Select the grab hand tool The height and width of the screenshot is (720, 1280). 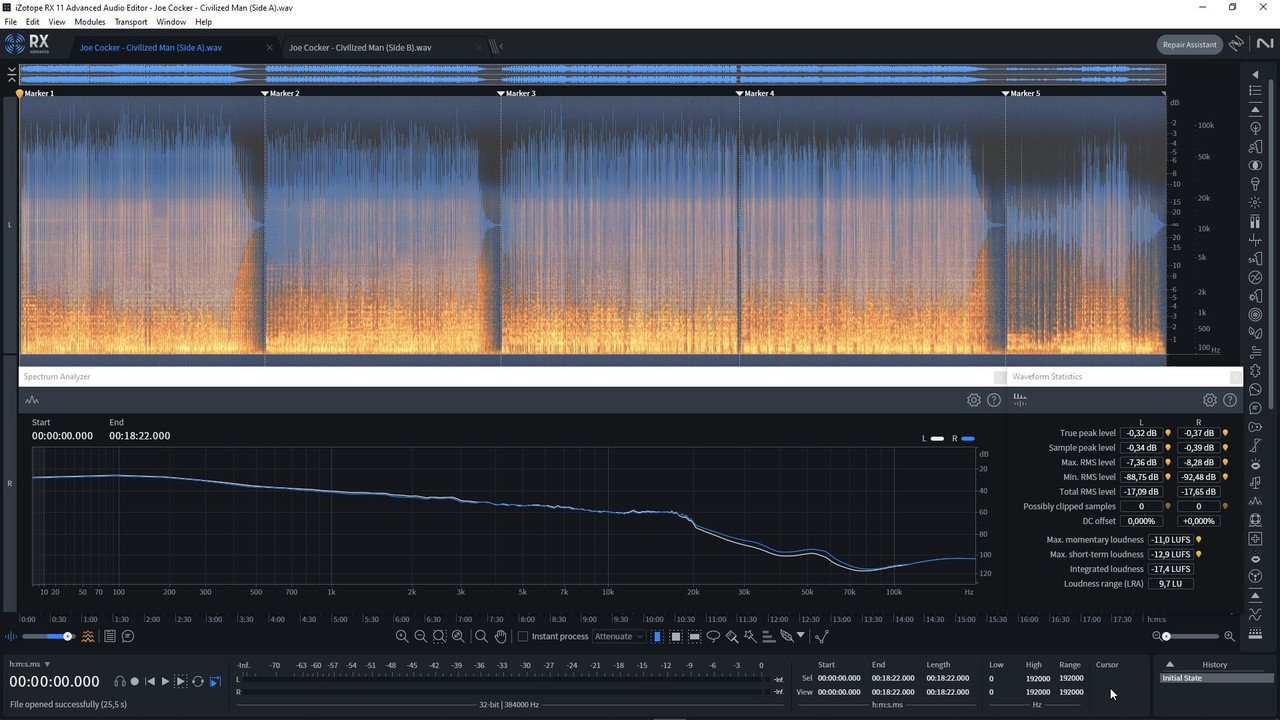pyautogui.click(x=501, y=636)
